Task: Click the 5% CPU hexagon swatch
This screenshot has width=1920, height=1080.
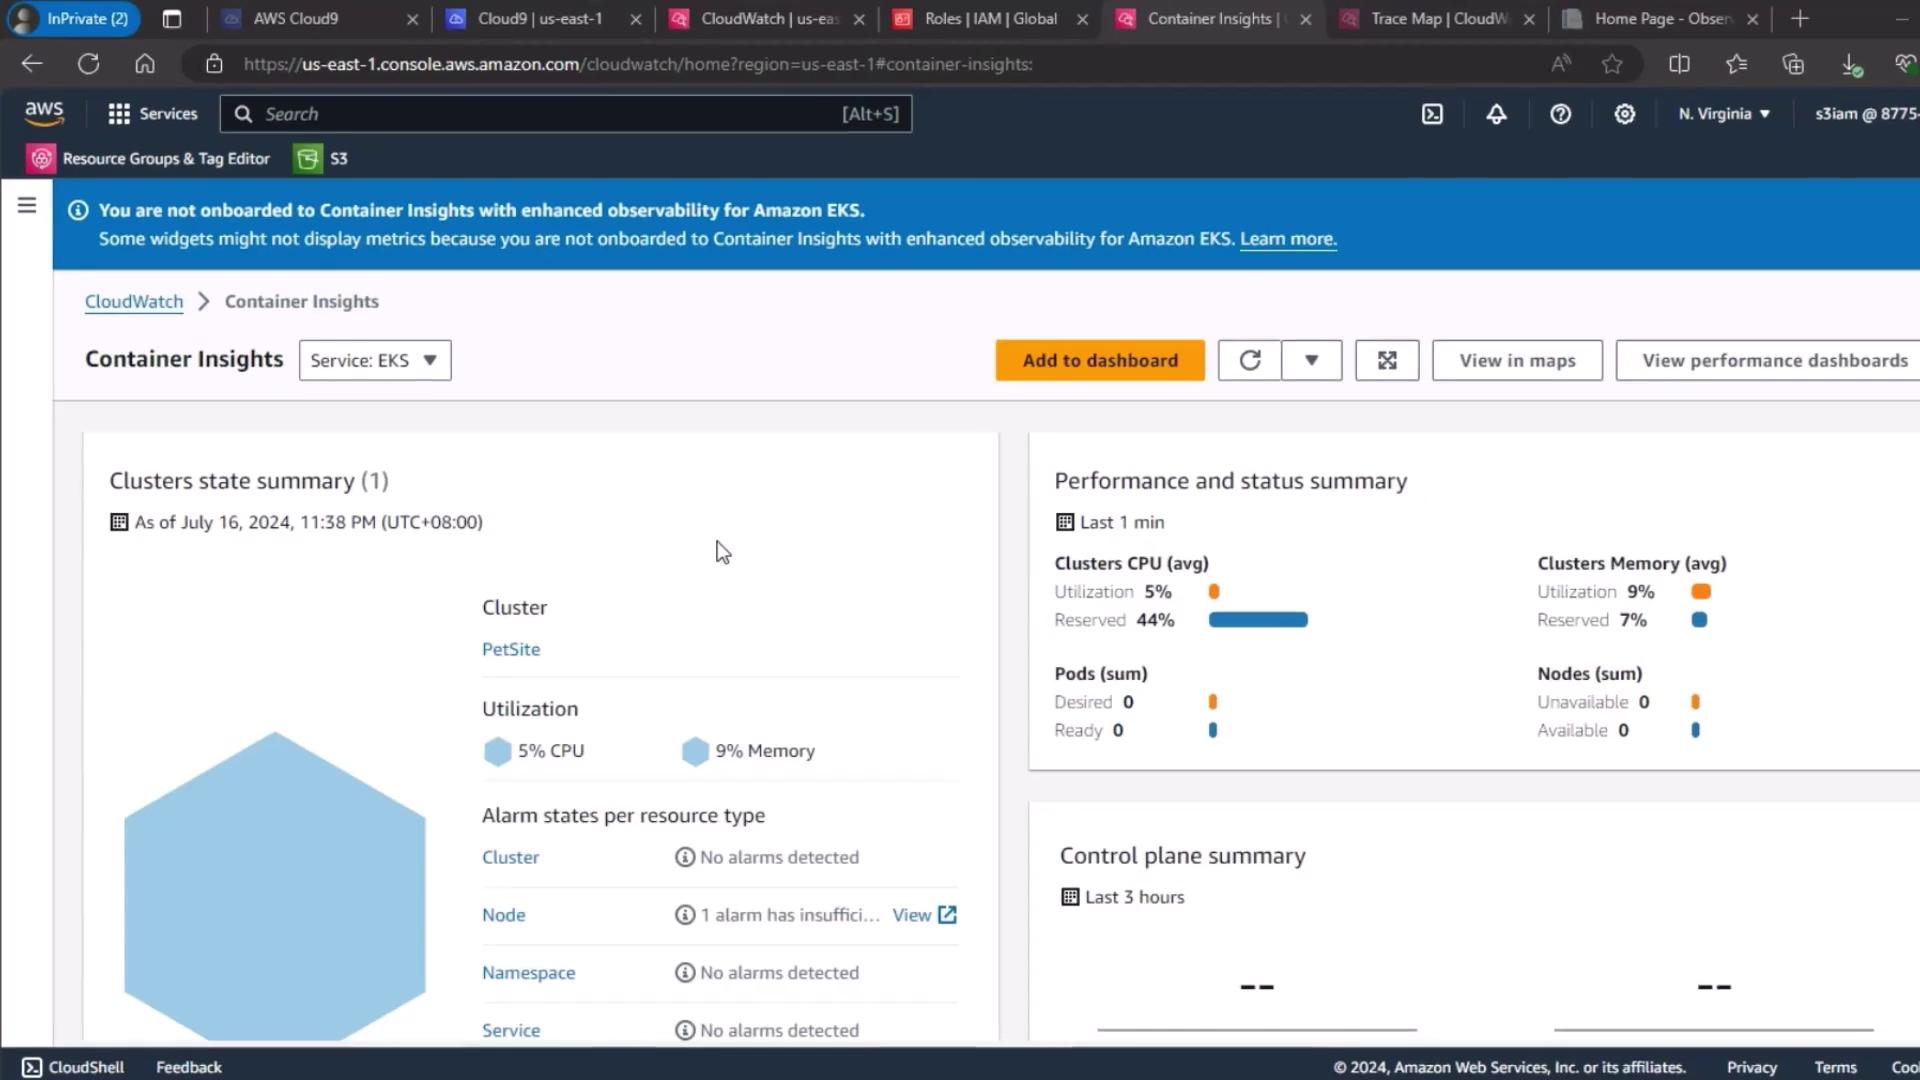Action: (497, 751)
